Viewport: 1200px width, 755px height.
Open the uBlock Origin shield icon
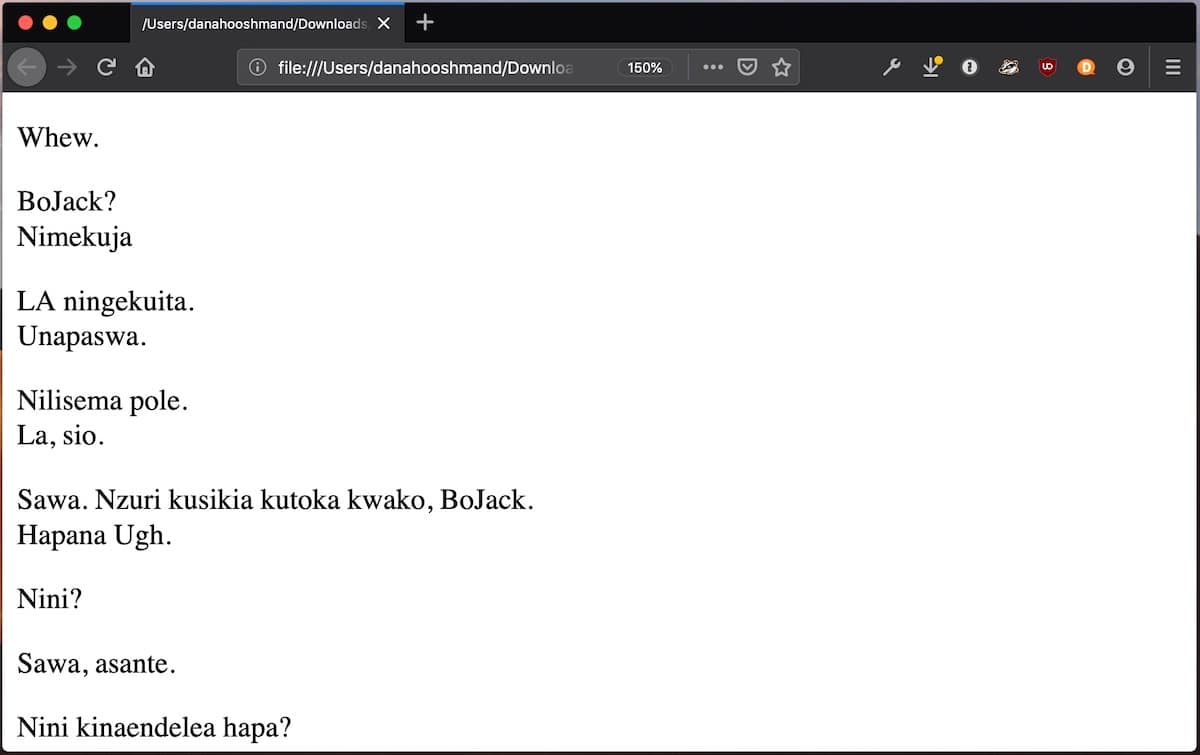click(x=1047, y=67)
